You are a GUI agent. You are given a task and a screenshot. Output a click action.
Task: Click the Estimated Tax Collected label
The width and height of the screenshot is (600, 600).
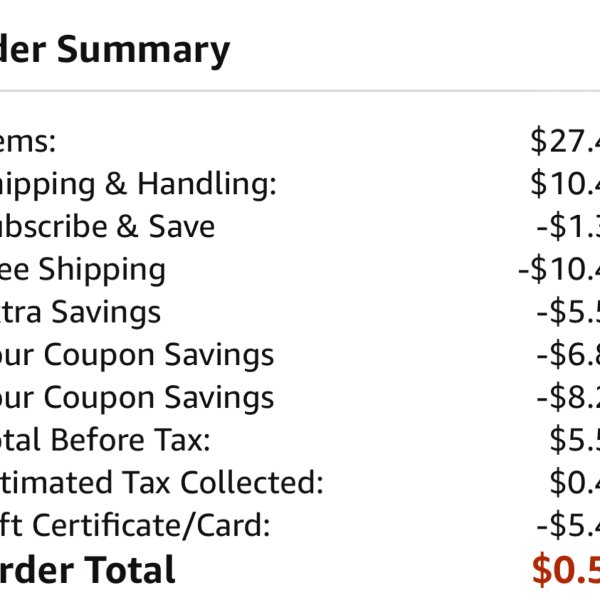(162, 482)
